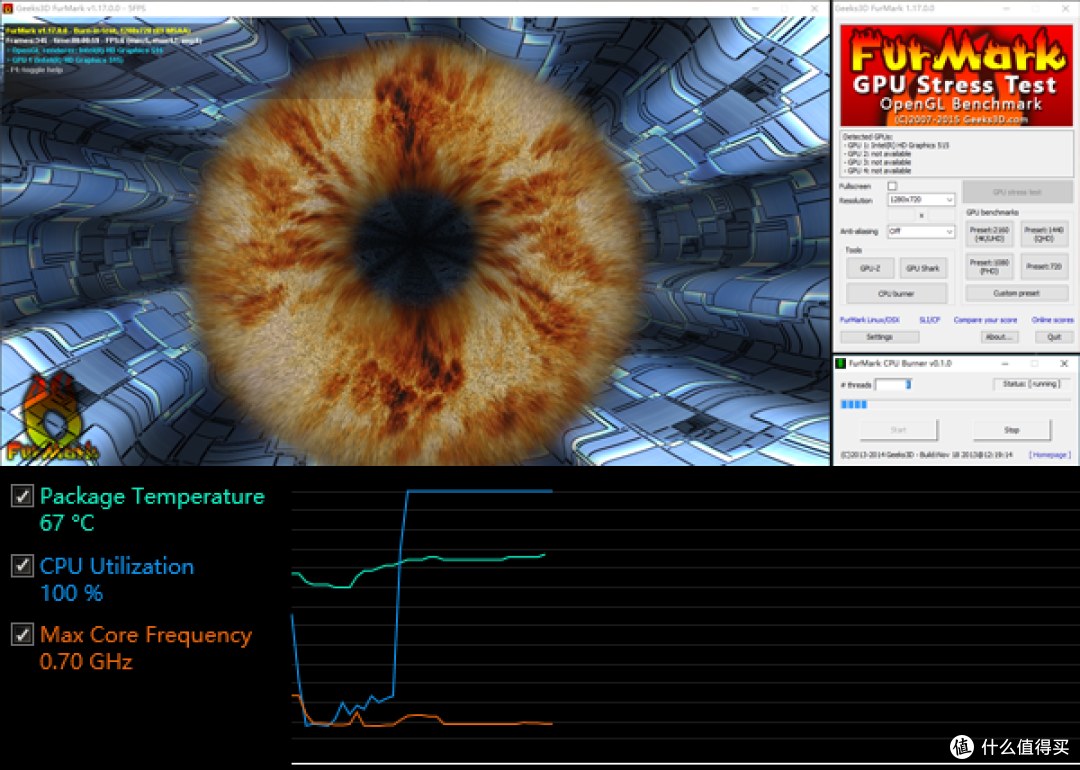Click the custom width resolution field

[x=904, y=216]
